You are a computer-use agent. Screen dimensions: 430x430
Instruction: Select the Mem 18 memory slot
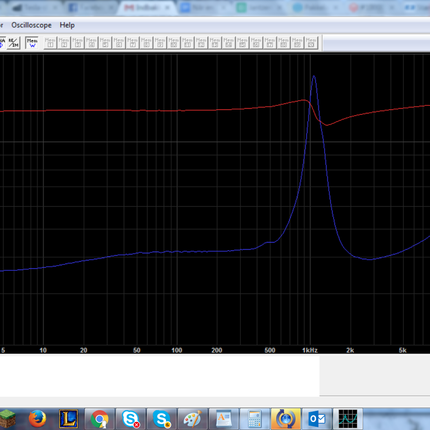283,43
